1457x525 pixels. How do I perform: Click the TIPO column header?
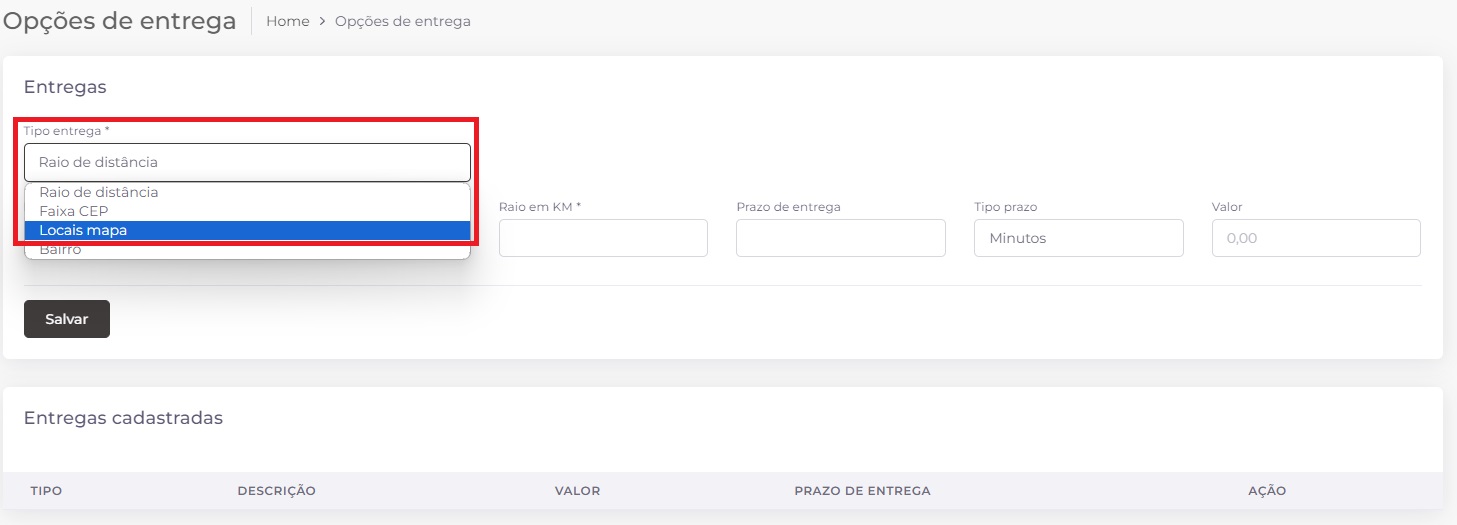[46, 491]
